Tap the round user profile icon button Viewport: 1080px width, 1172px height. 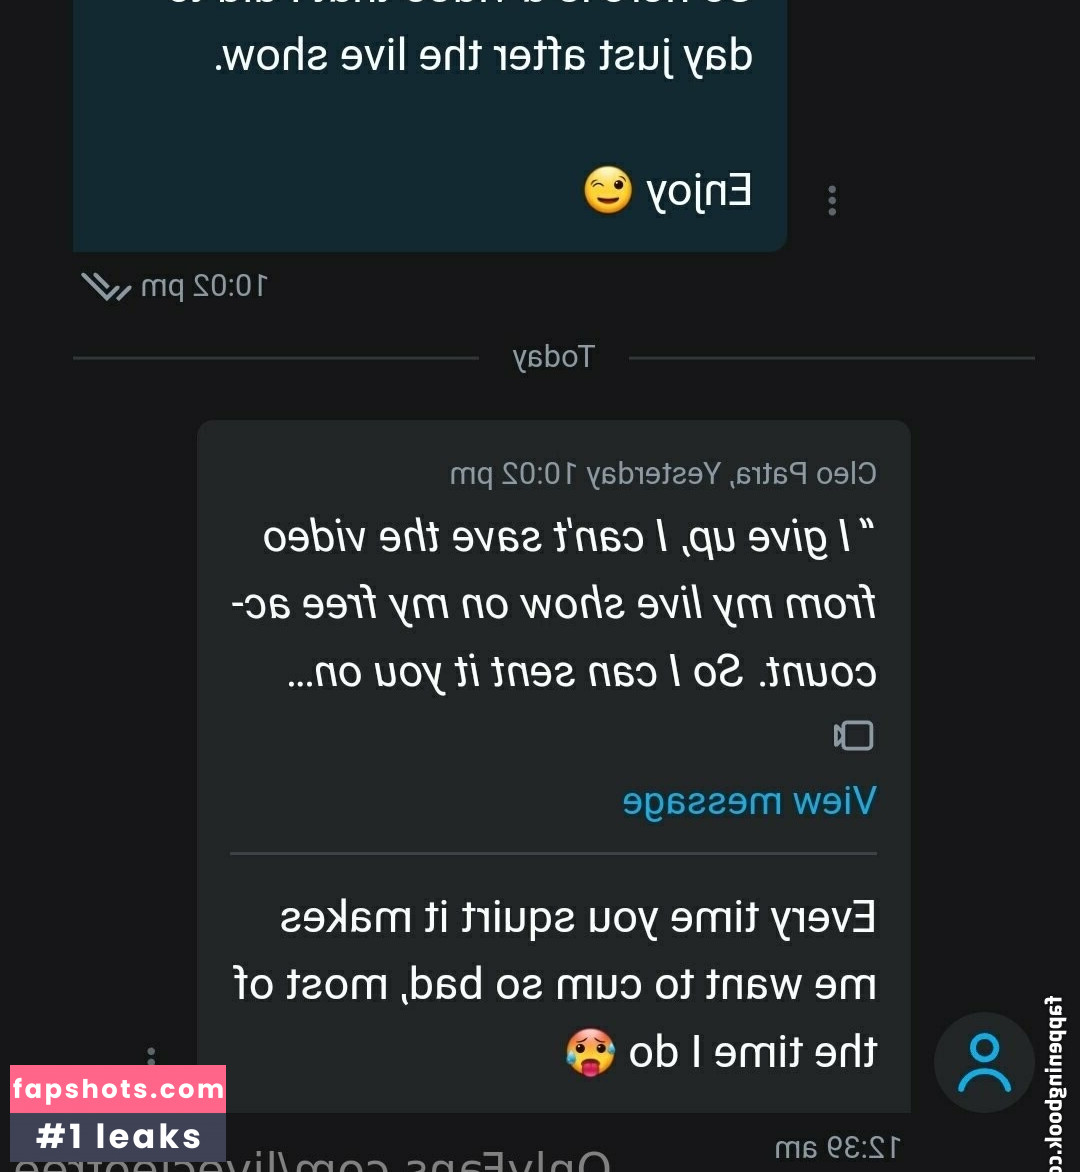pyautogui.click(x=984, y=1062)
